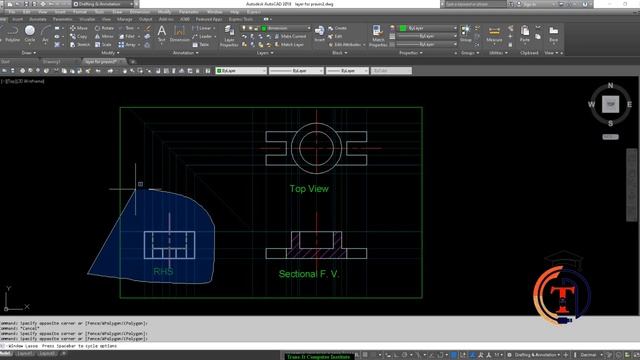Click the Match Layer tool
Image resolution: width=640 pixels, height=360 pixels.
point(289,44)
